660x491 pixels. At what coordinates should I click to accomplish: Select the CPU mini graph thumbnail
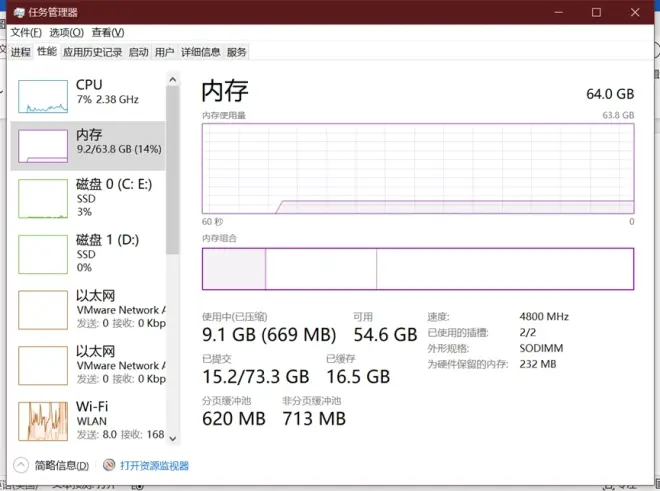click(44, 95)
